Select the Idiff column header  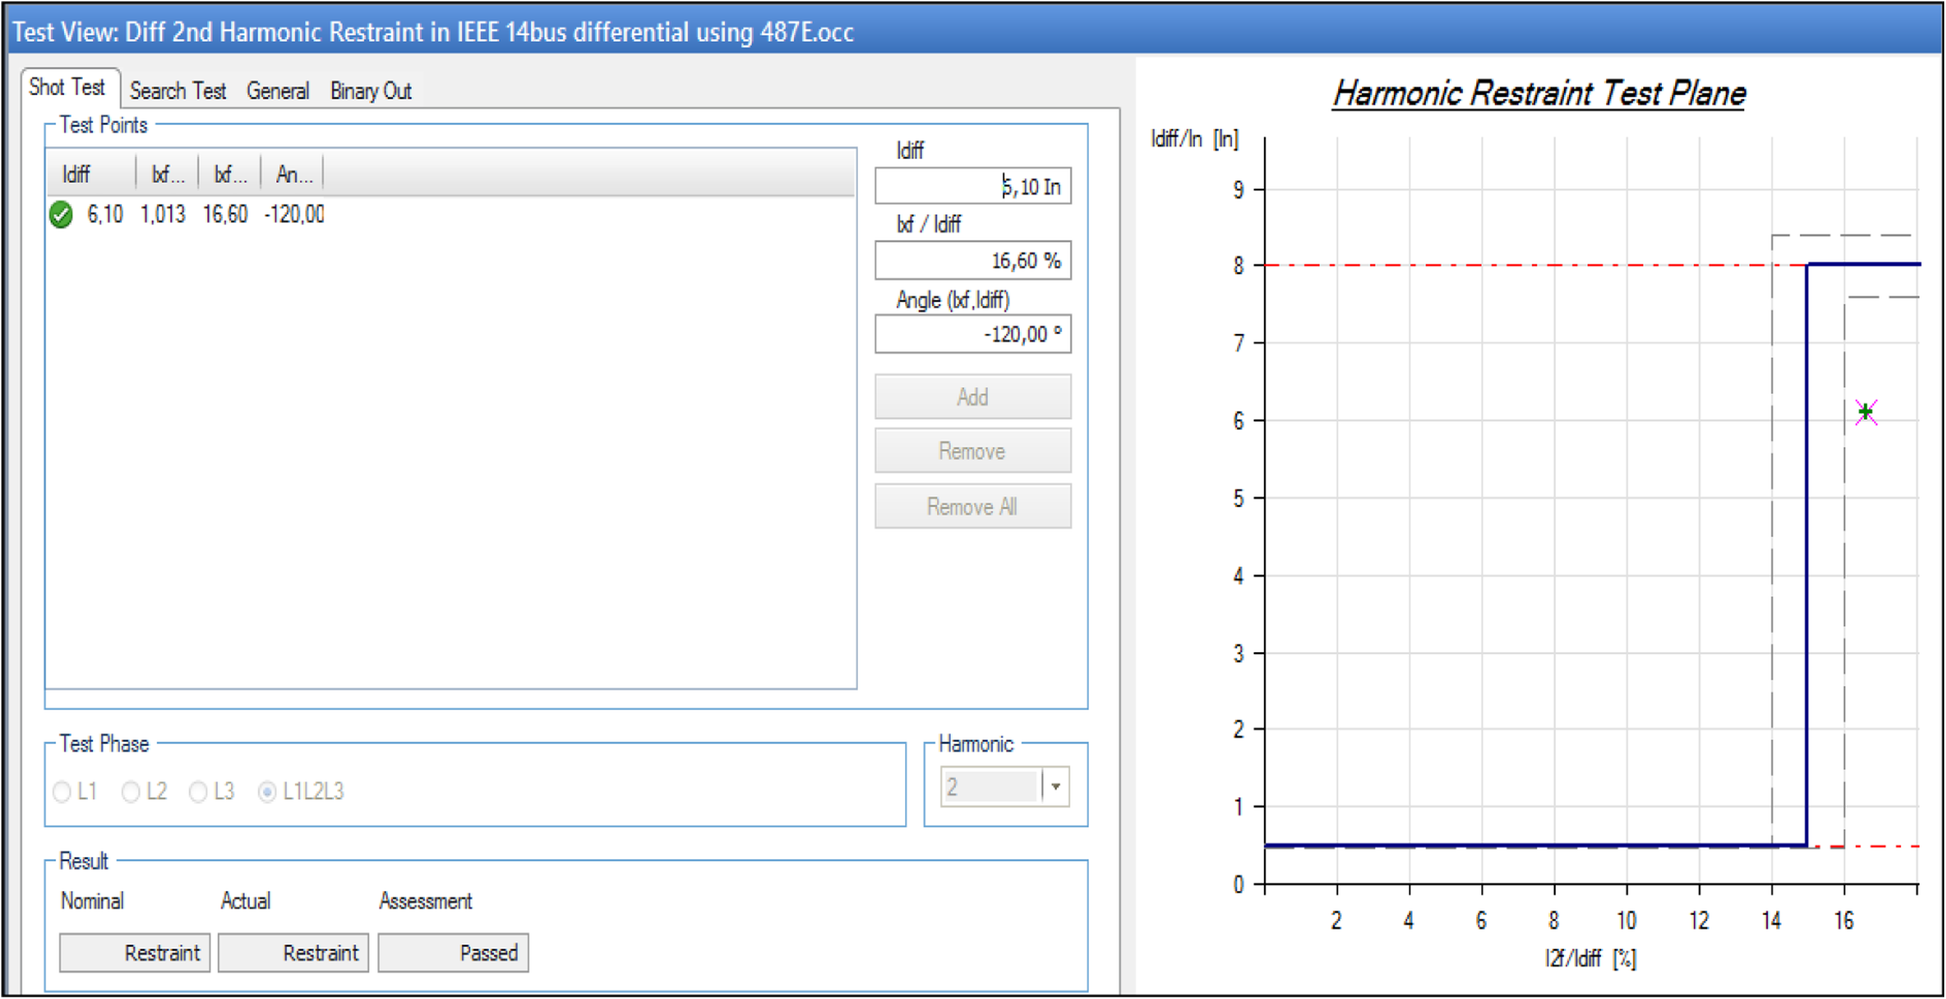pos(91,174)
